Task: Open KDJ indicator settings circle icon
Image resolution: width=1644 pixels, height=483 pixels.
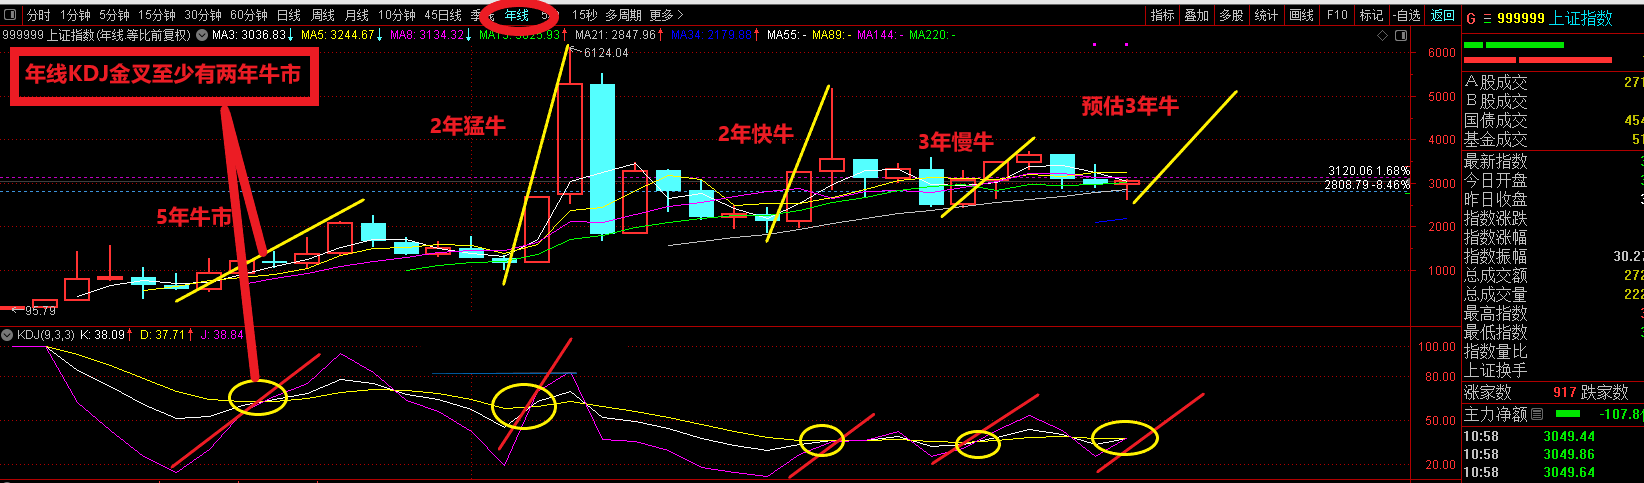Action: pyautogui.click(x=7, y=335)
